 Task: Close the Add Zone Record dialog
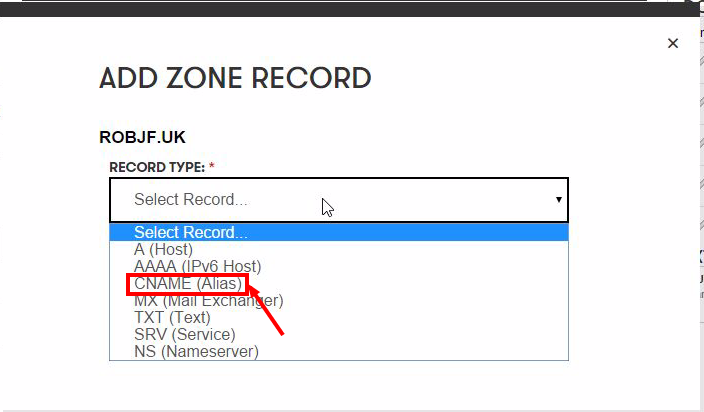coord(673,43)
